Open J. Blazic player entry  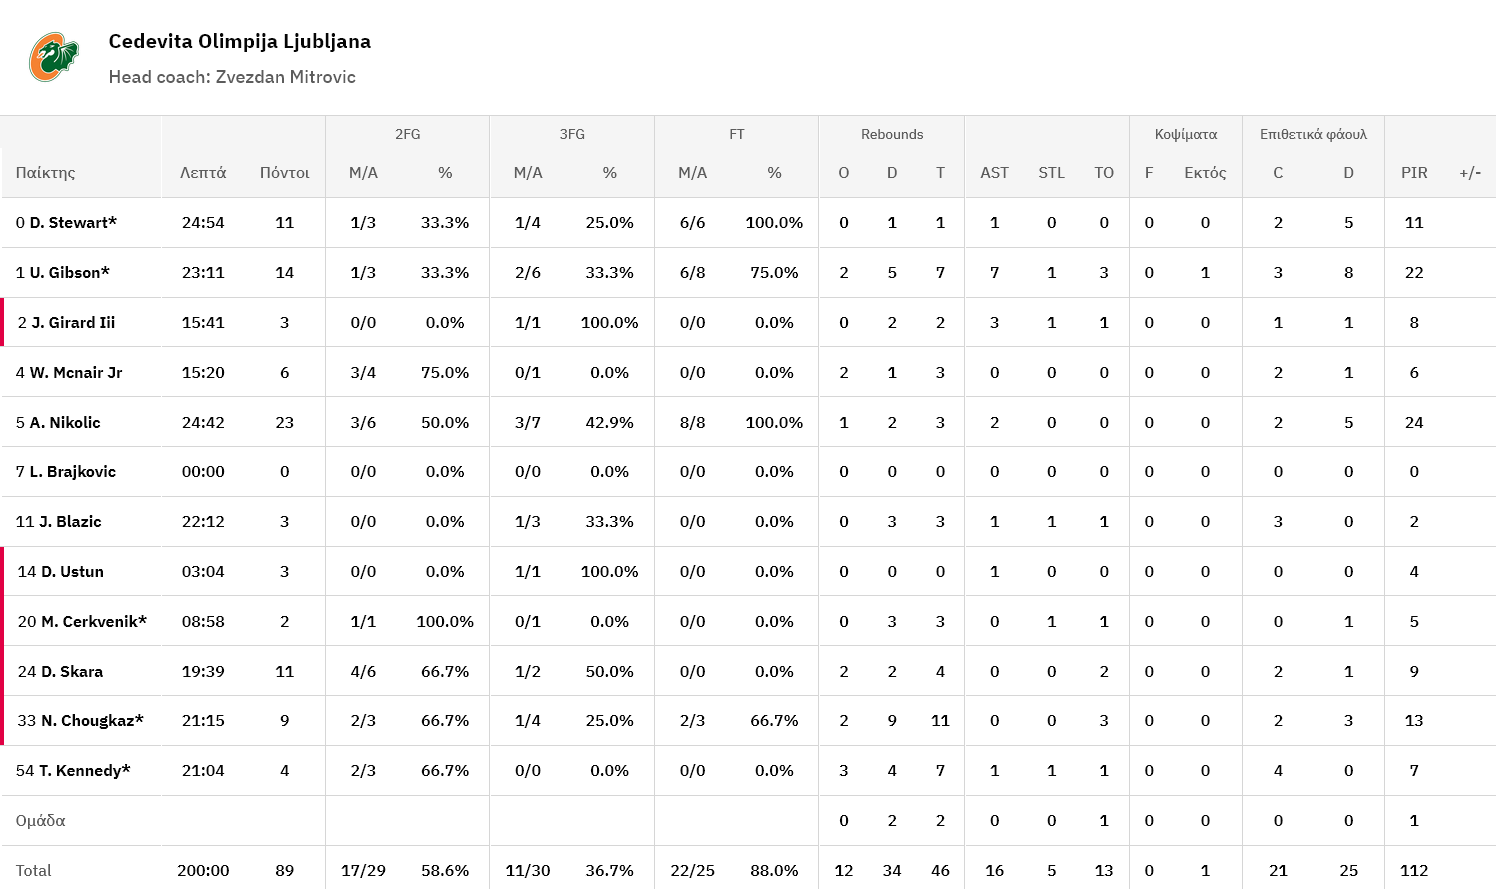pyautogui.click(x=70, y=522)
